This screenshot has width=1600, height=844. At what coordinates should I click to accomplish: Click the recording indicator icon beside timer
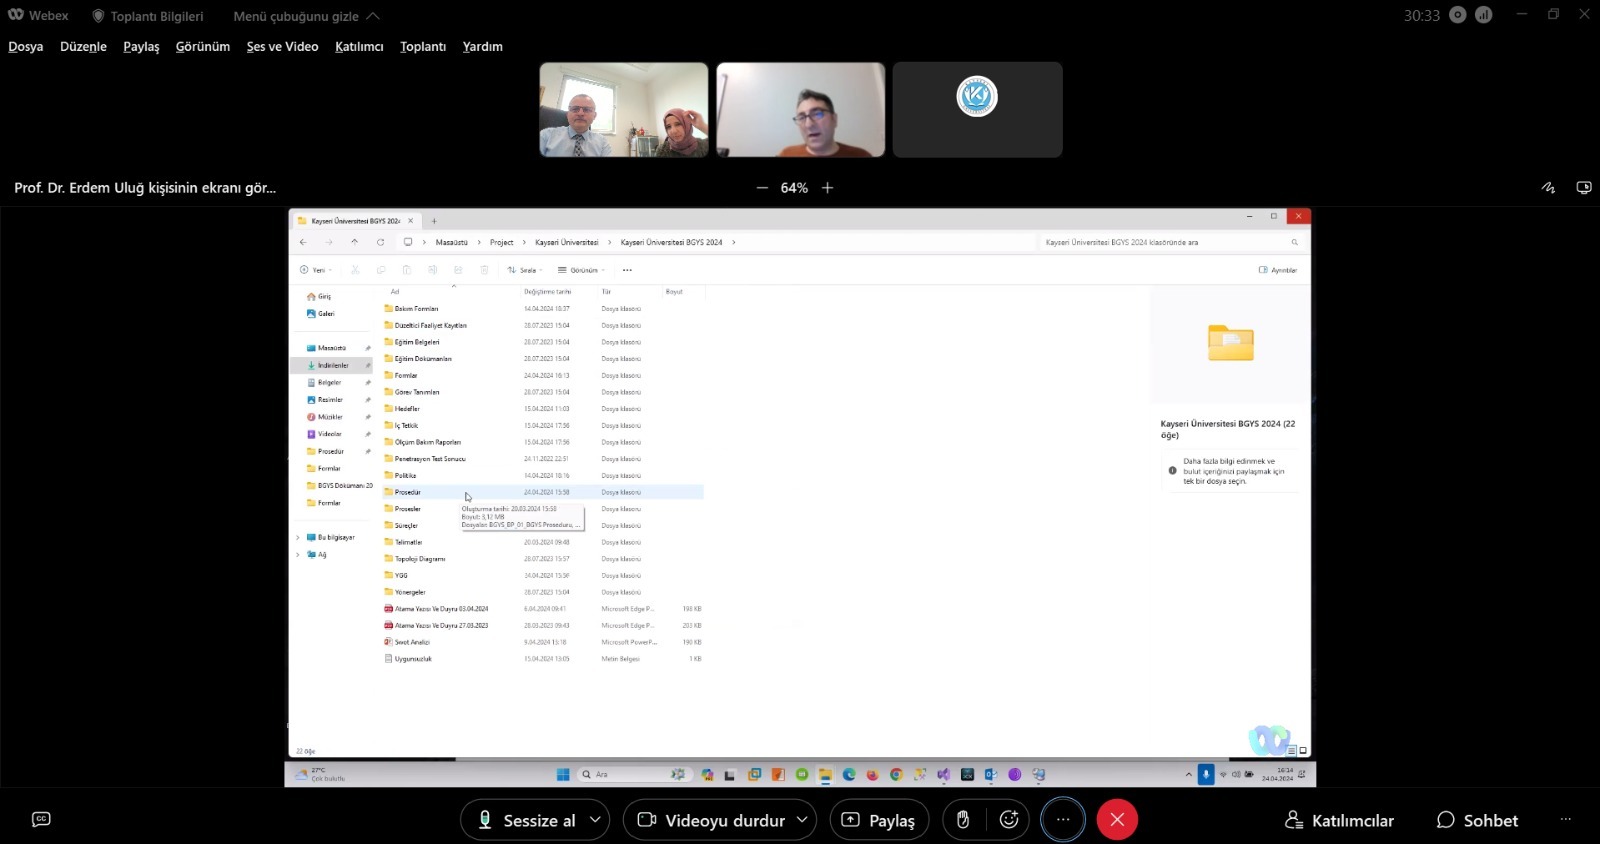click(x=1458, y=15)
